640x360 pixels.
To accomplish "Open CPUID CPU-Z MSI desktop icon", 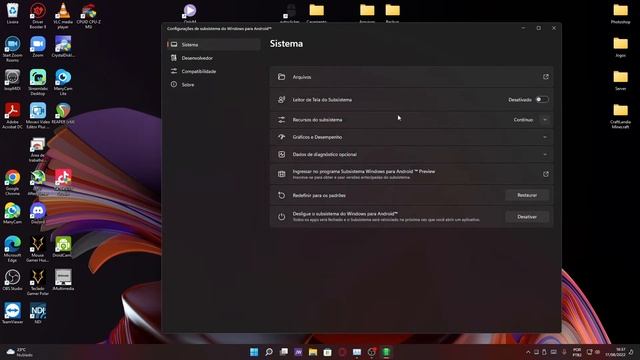I will pyautogui.click(x=89, y=15).
